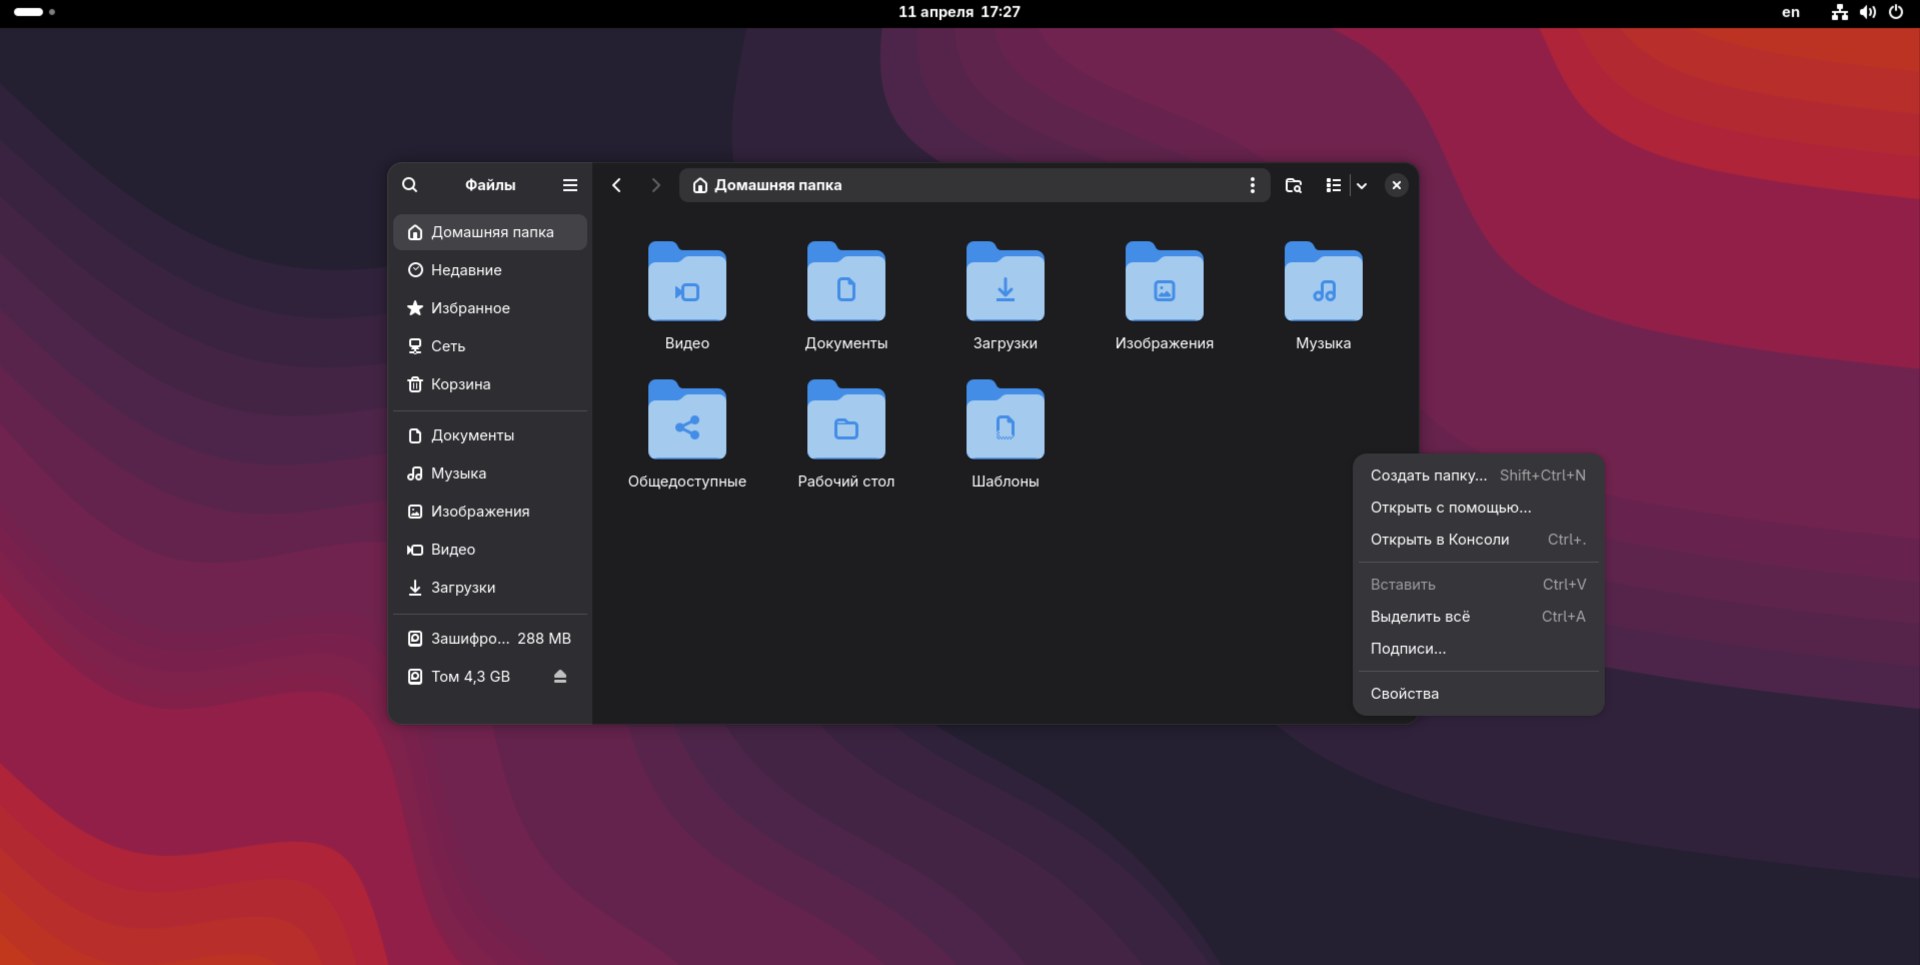The width and height of the screenshot is (1920, 965).
Task: Select Музыка in the sidebar
Action: pyautogui.click(x=459, y=473)
